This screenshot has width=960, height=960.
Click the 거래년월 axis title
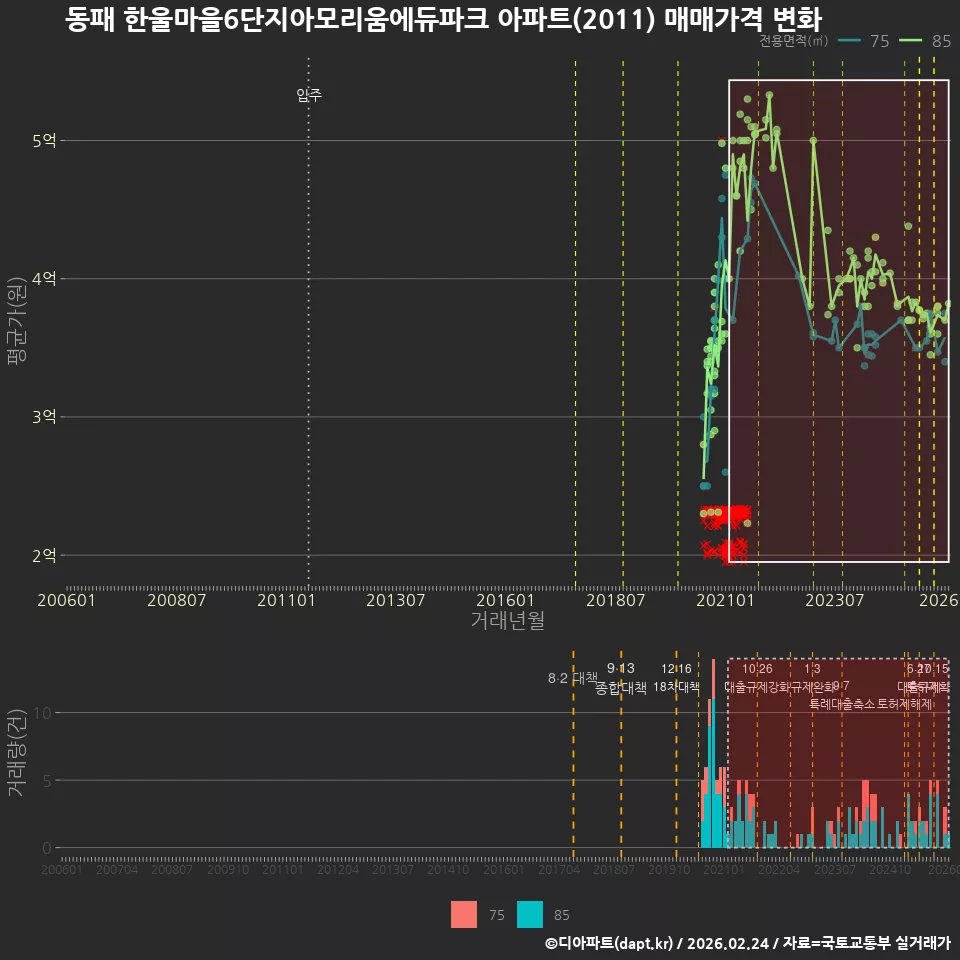(x=508, y=620)
